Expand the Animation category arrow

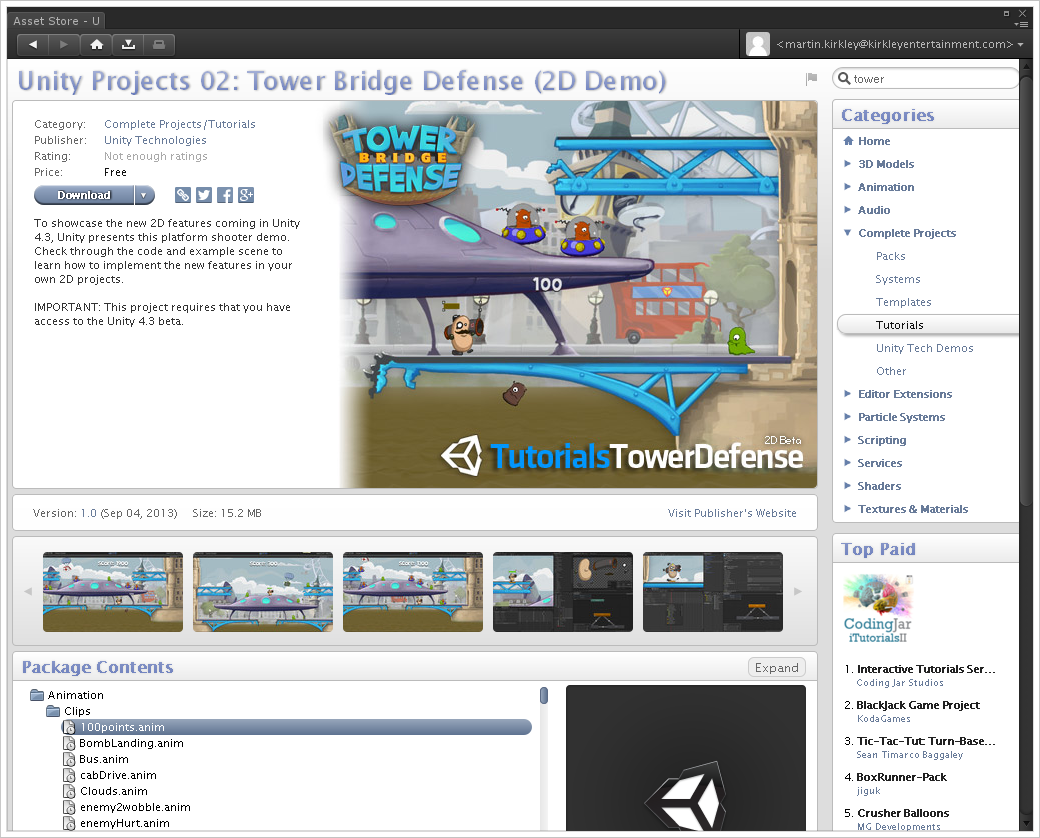(x=847, y=186)
